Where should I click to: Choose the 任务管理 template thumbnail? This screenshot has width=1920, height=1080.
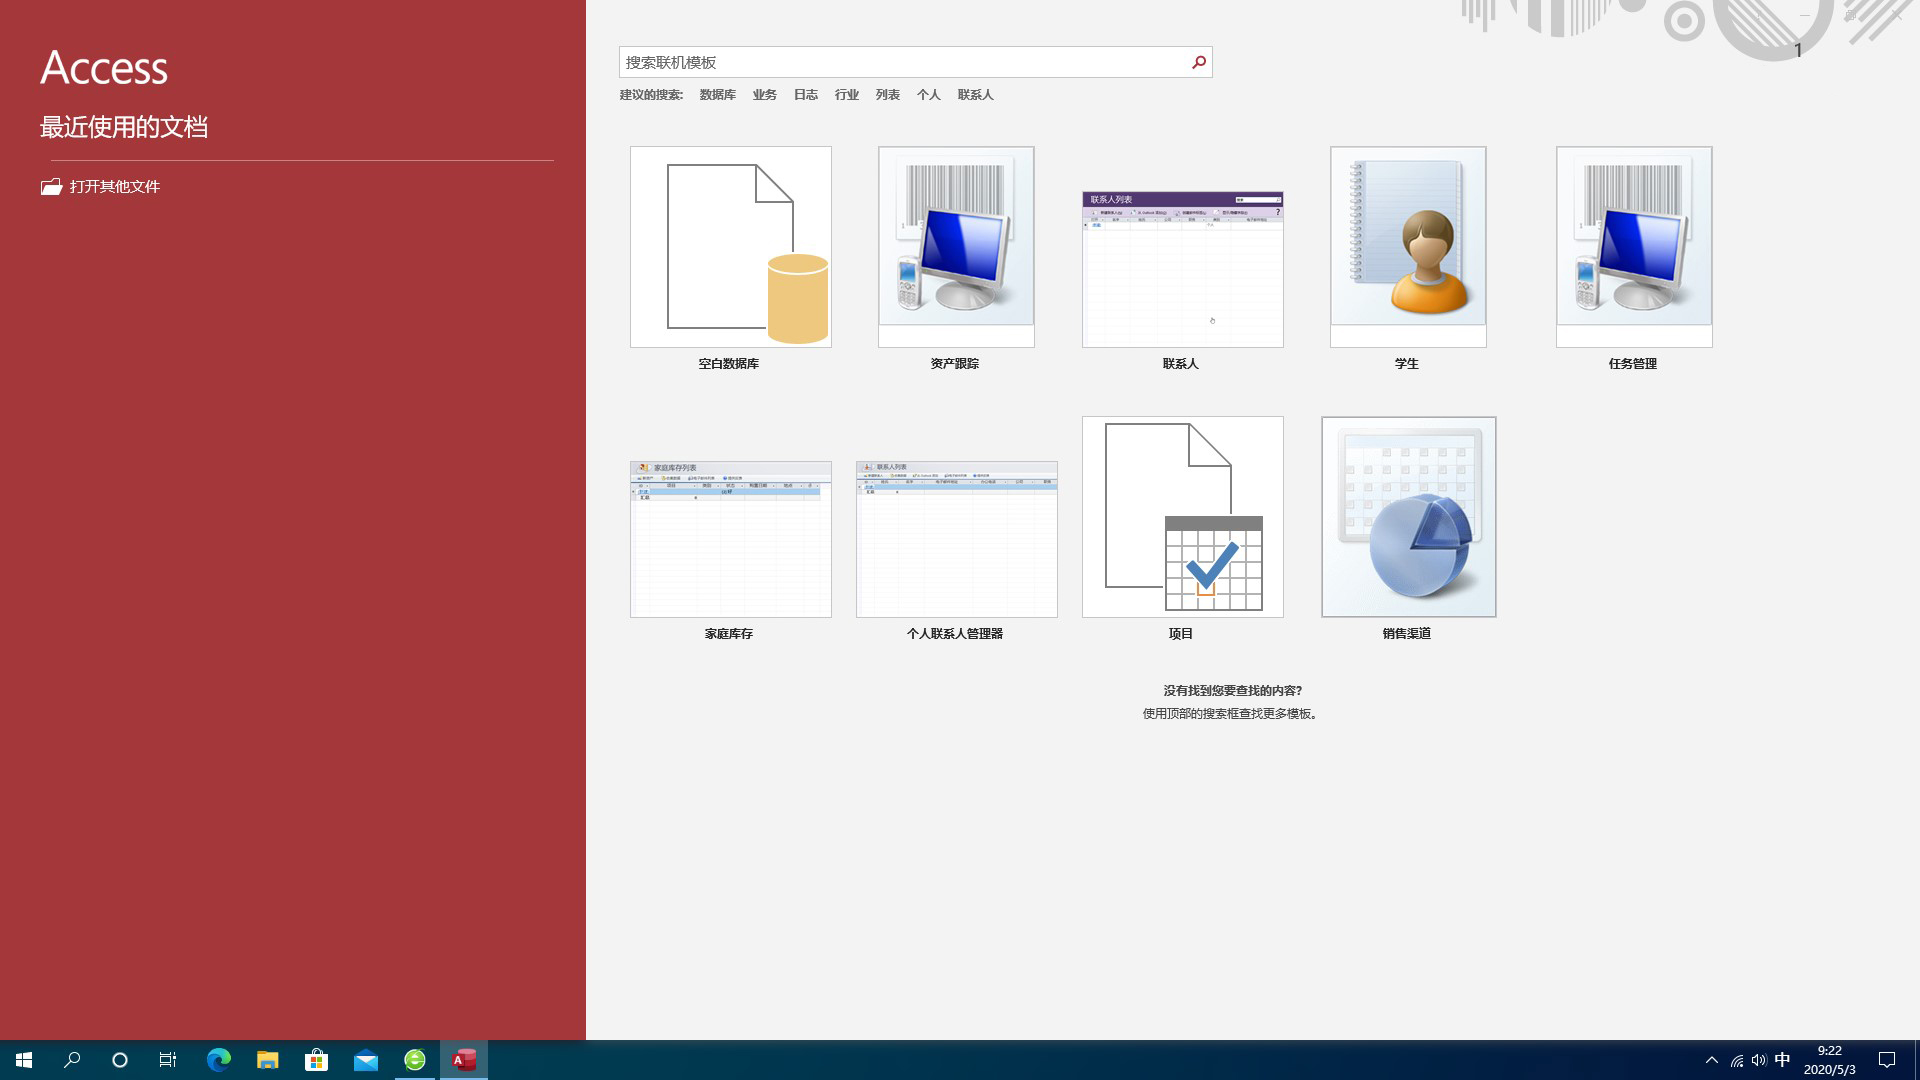coord(1634,247)
